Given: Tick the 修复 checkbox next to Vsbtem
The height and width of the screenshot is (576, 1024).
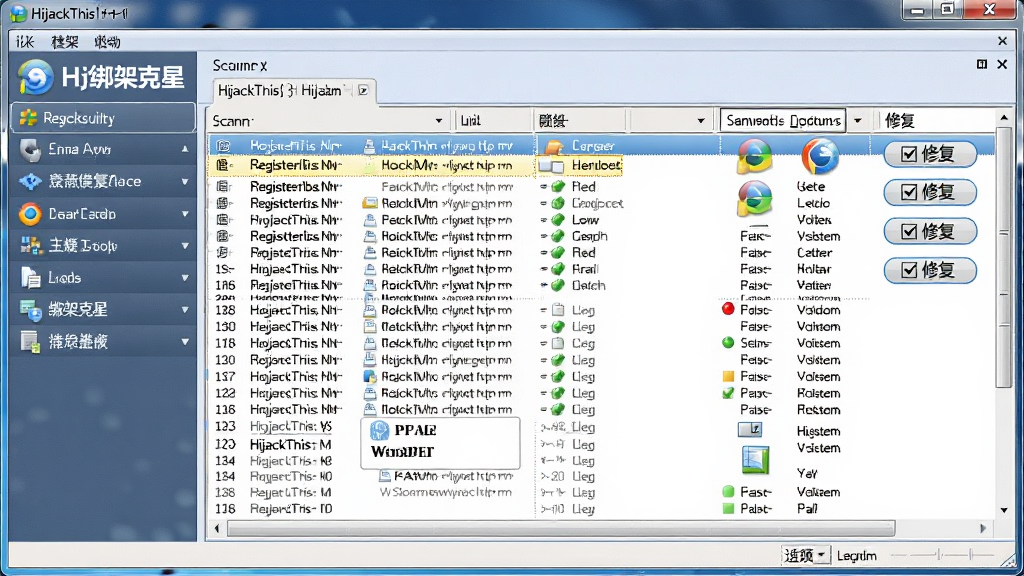Looking at the screenshot, I should pos(909,231).
